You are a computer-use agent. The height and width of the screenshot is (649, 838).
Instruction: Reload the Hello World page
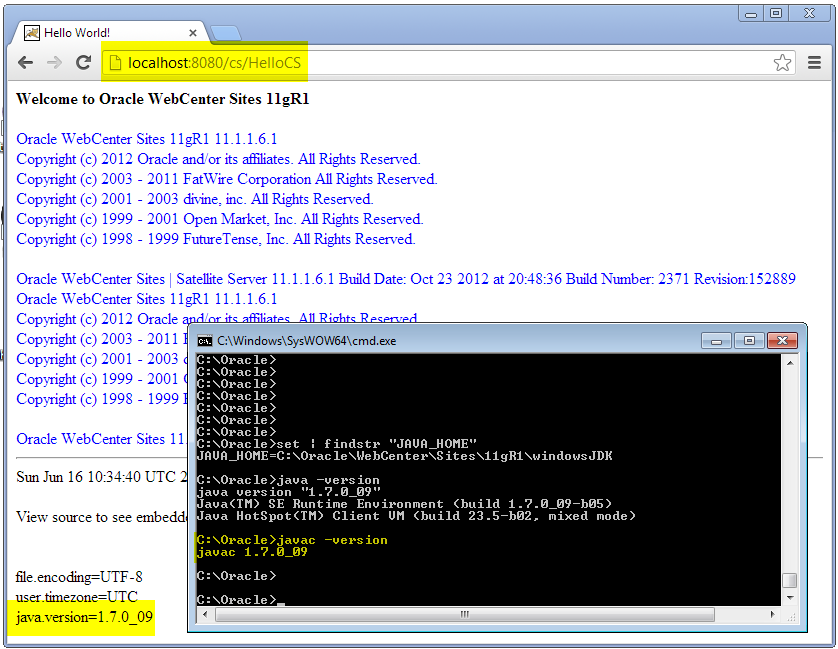pyautogui.click(x=83, y=63)
